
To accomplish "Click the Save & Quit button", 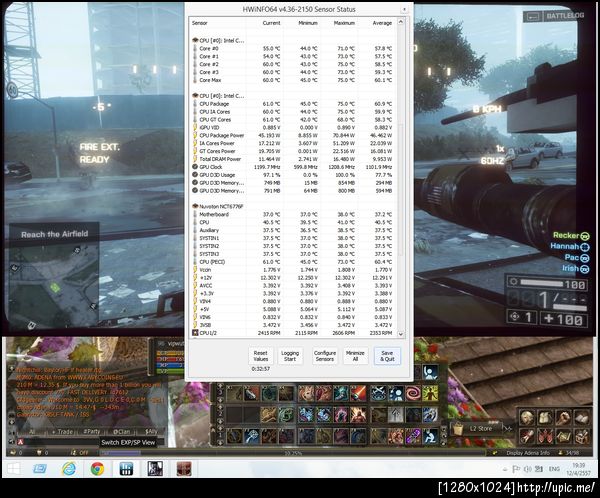I will (387, 356).
